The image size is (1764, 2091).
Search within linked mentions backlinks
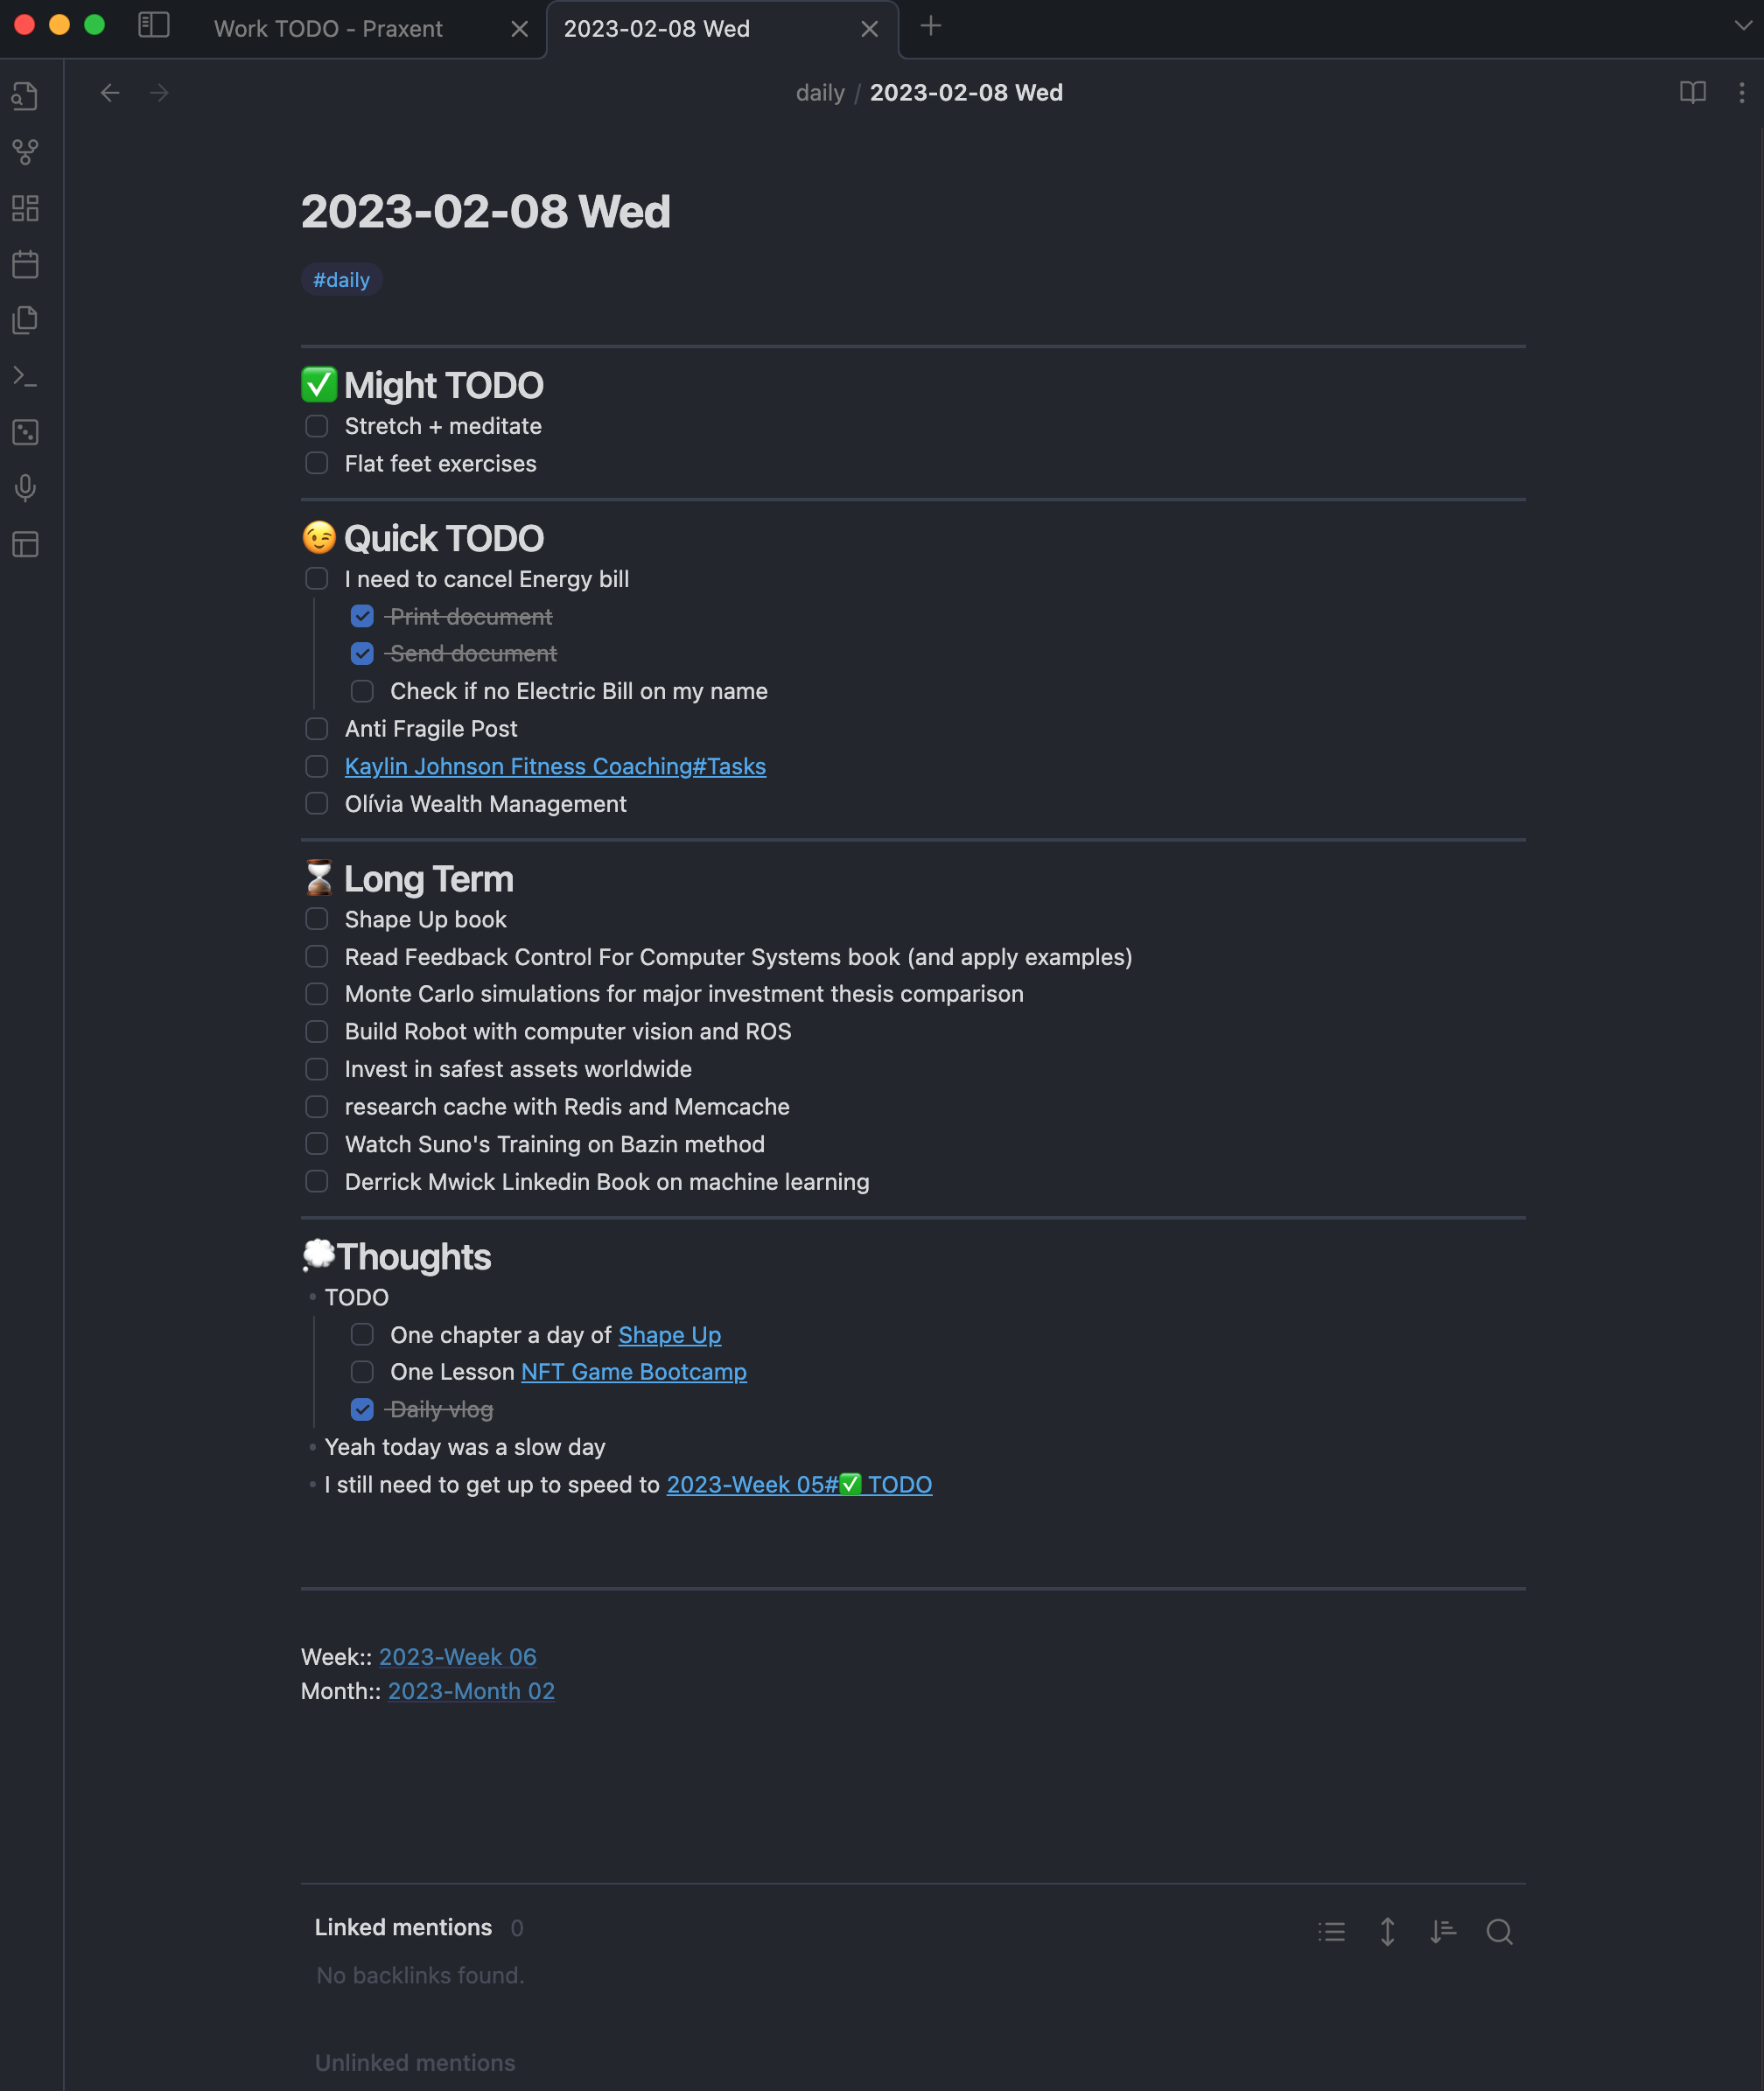[1499, 1931]
